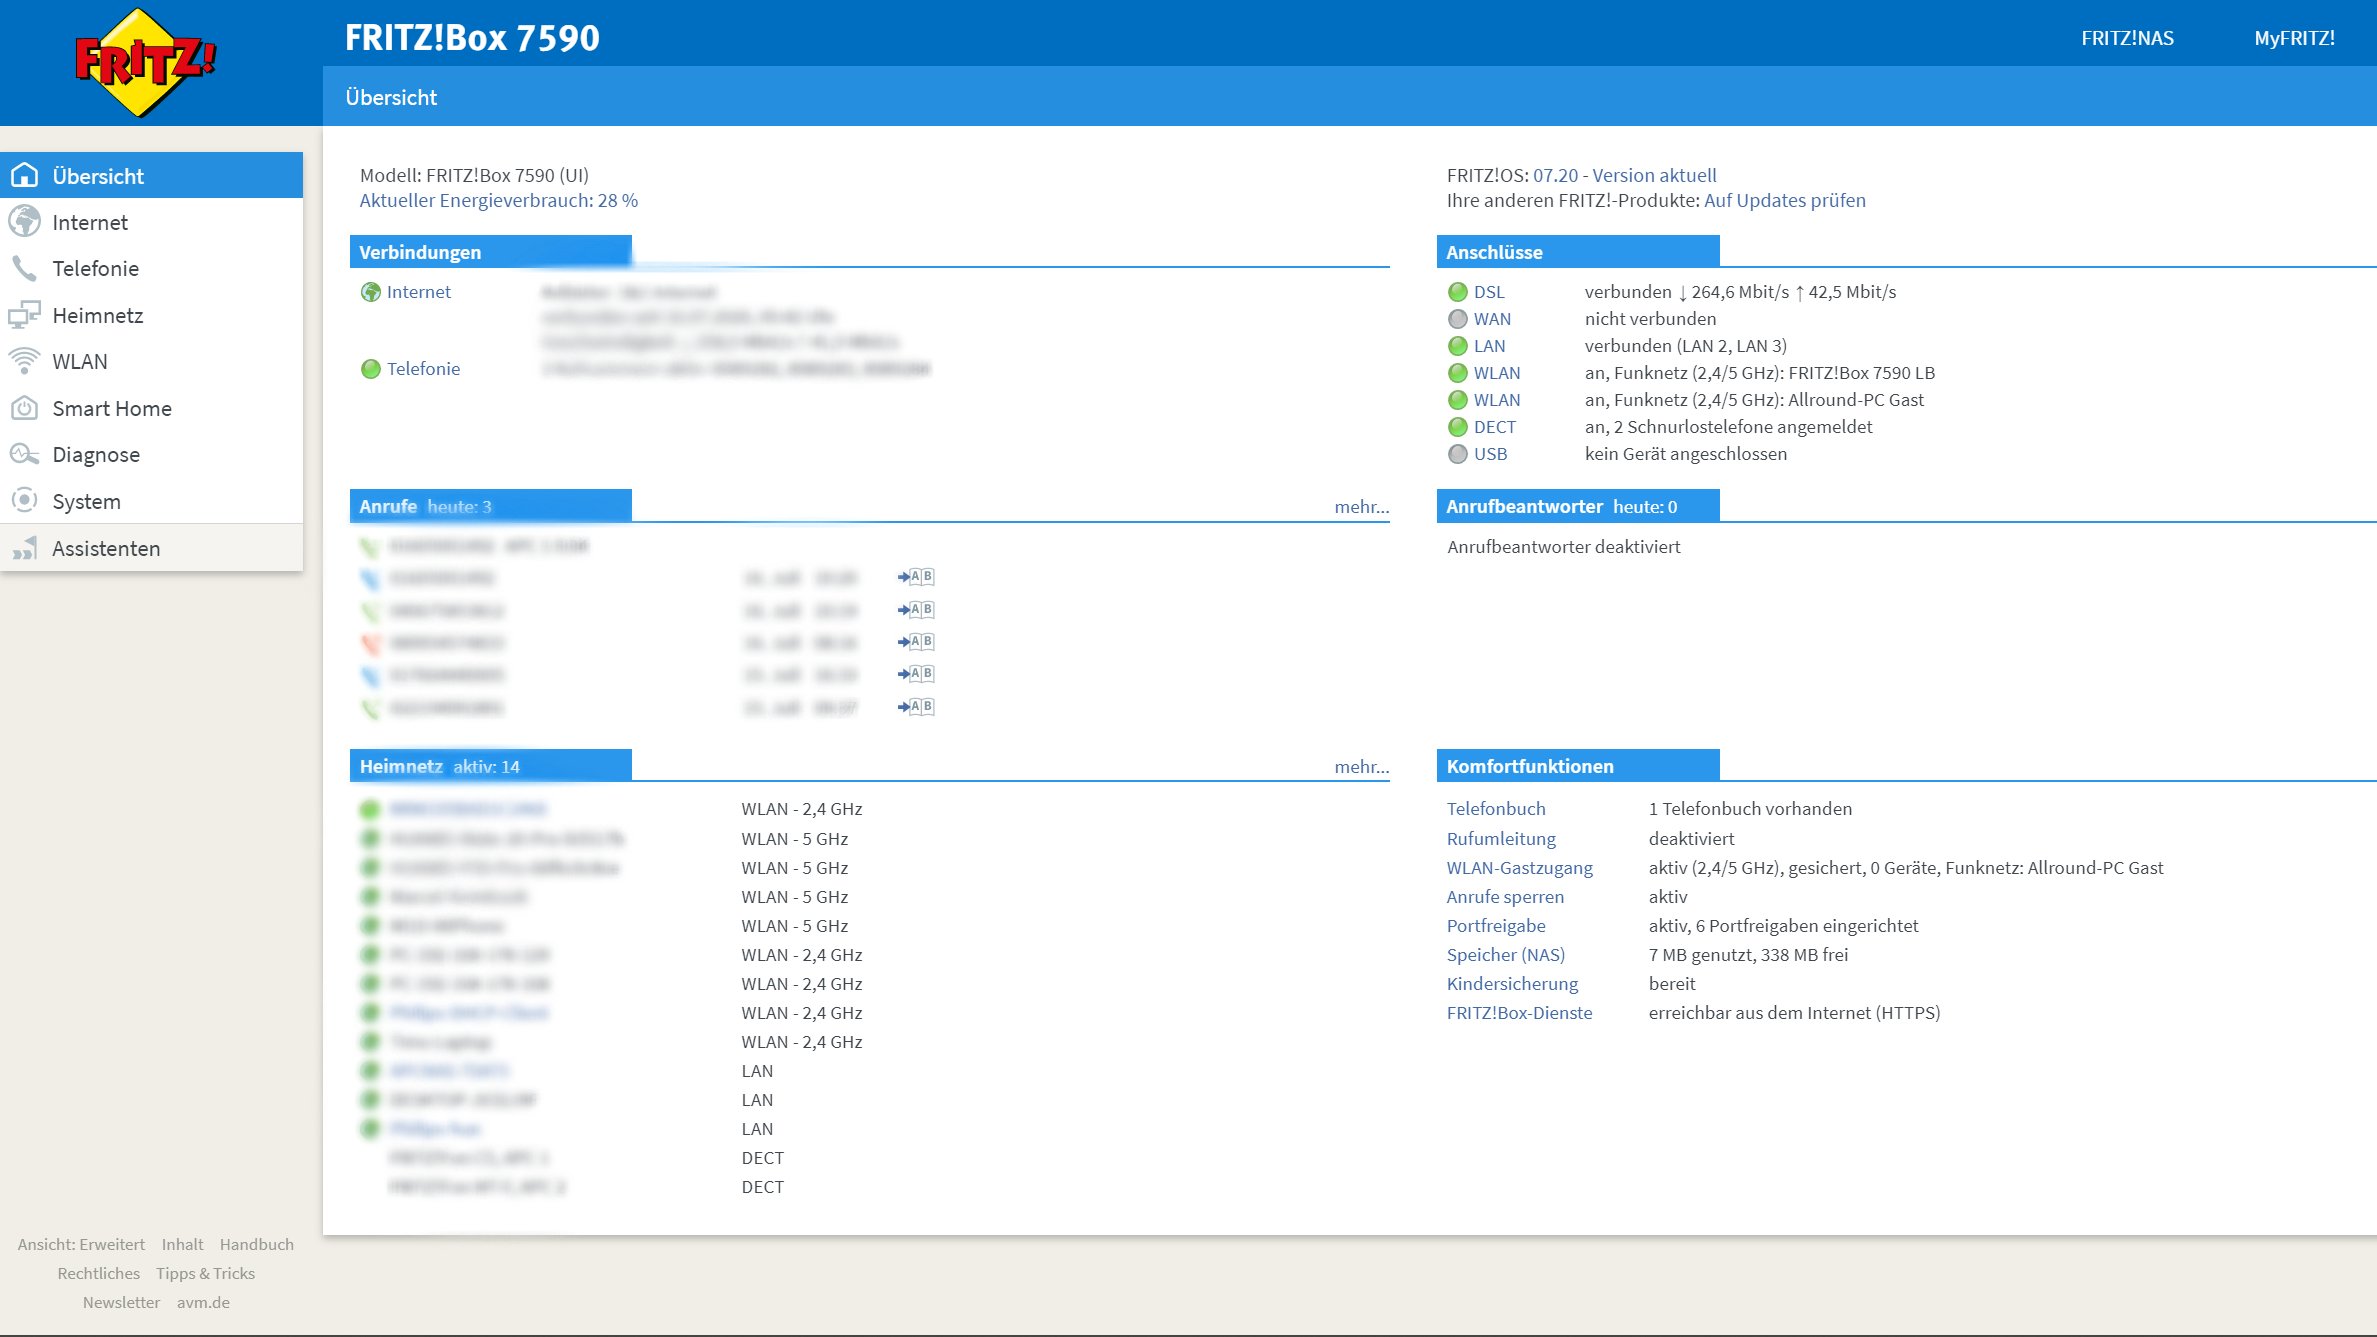Click the FRITZ!Box 7590 title text

[472, 37]
